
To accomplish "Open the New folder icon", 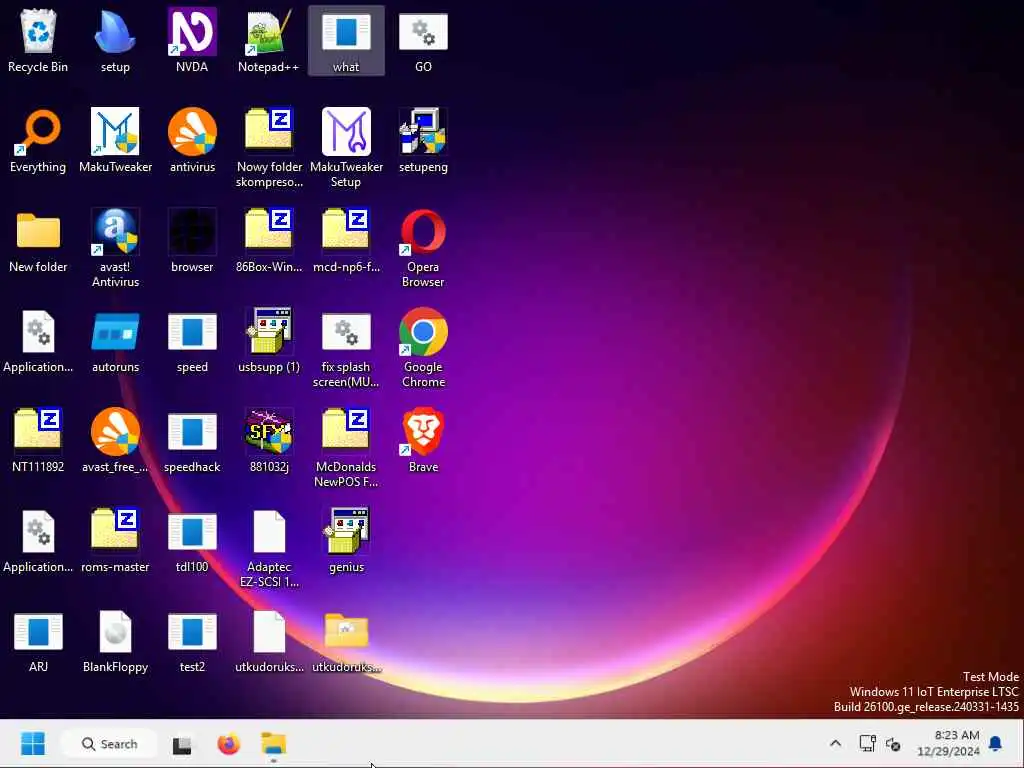I will point(38,241).
